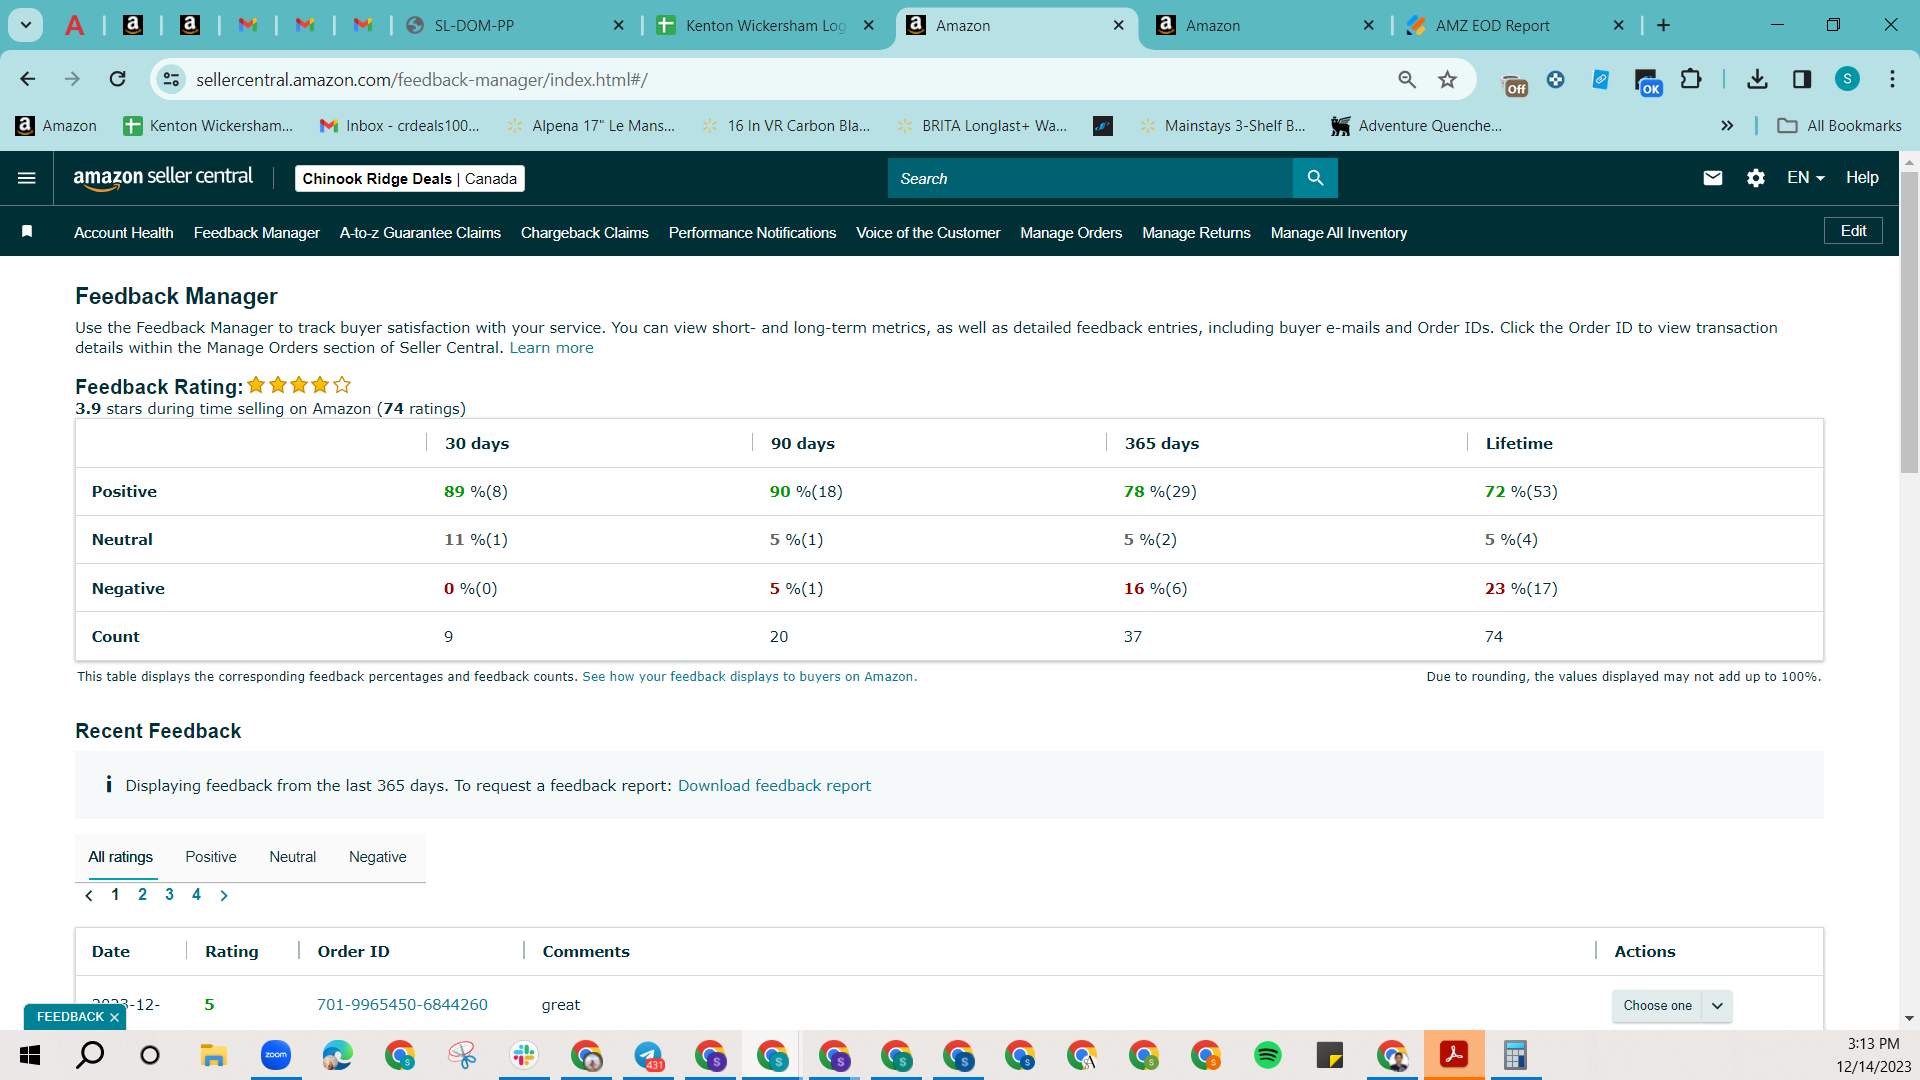Switch to the AMZ EOD Report tab
This screenshot has height=1080, width=1920.
tap(1516, 25)
